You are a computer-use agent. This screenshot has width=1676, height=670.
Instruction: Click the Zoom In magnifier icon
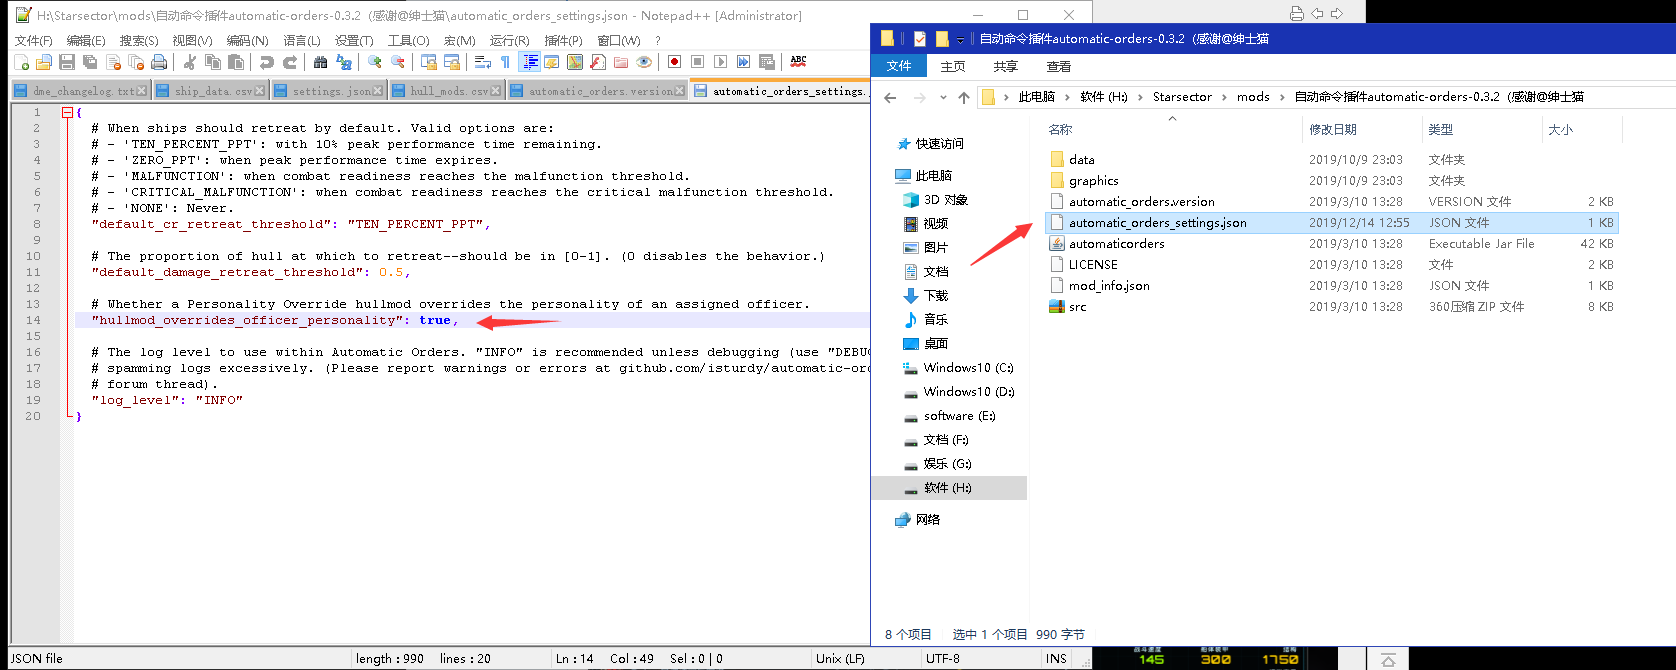(x=375, y=62)
